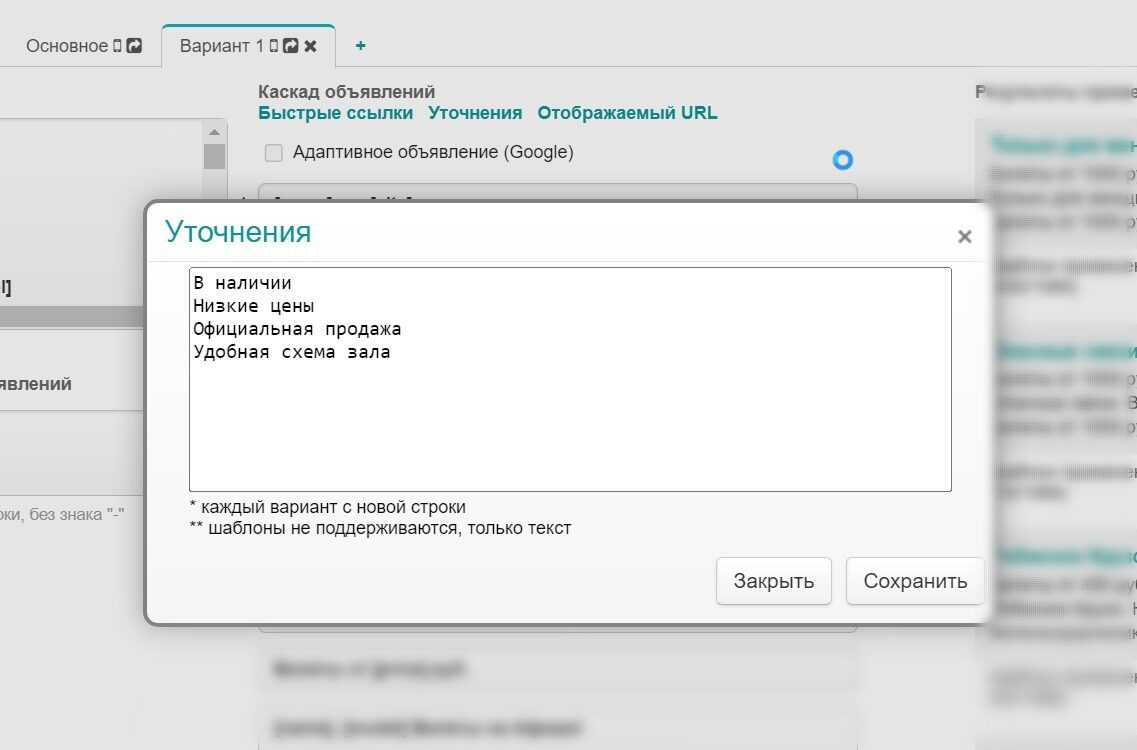Click the share arrow icon on Основное tab

[x=134, y=46]
